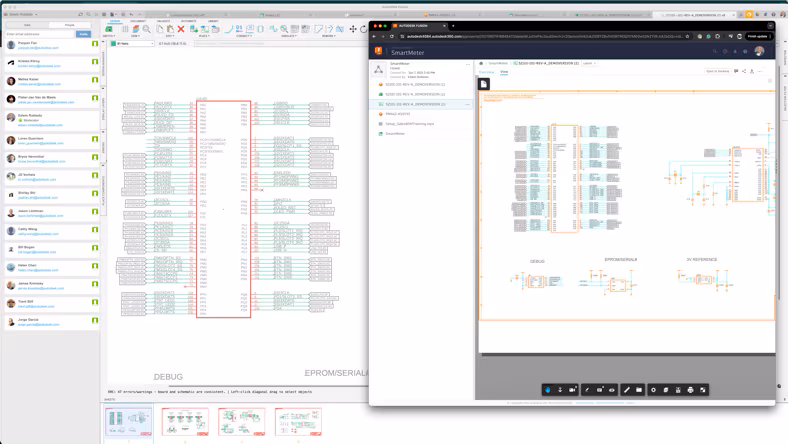Viewport: 788px width, 444px height.
Task: Click the fullscreen icon in viewer toolbar
Action: tap(703, 390)
